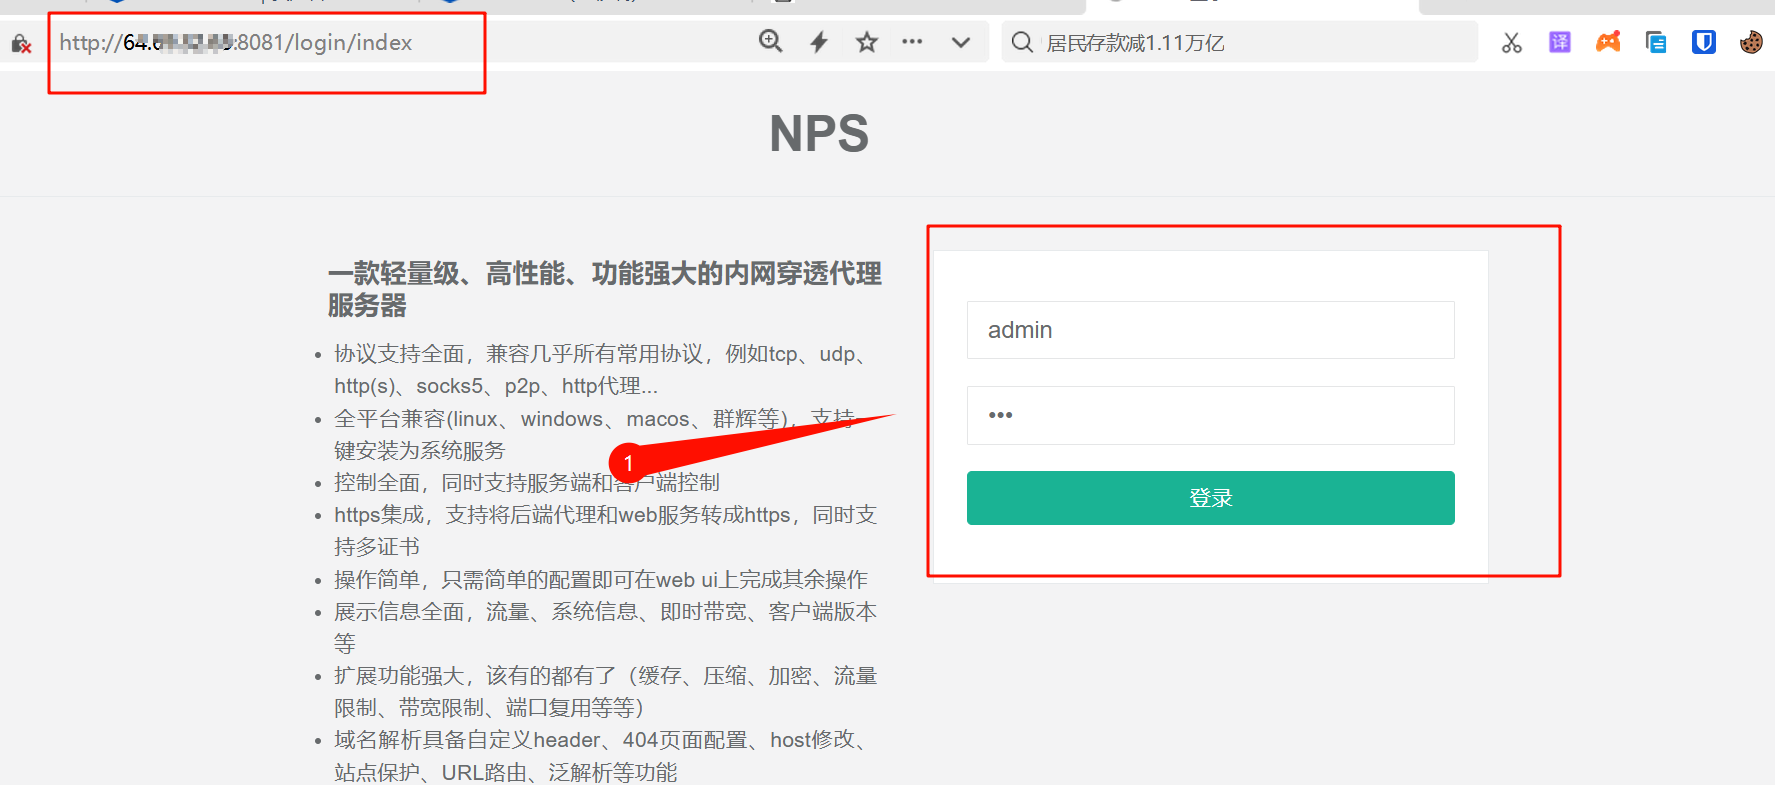This screenshot has height=785, width=1775.
Task: Click the bullet starting https集成 text
Action: point(605,531)
